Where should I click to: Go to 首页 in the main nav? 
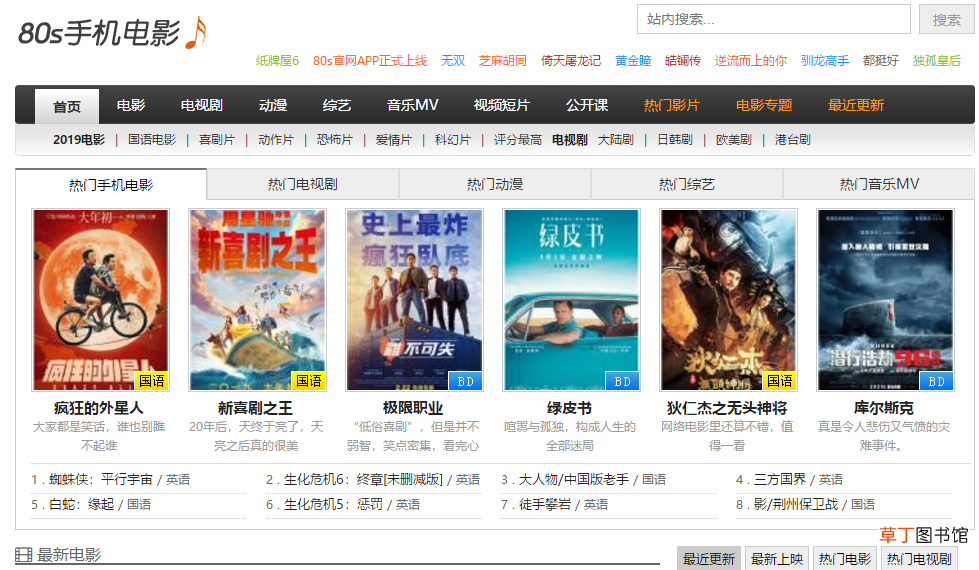67,106
